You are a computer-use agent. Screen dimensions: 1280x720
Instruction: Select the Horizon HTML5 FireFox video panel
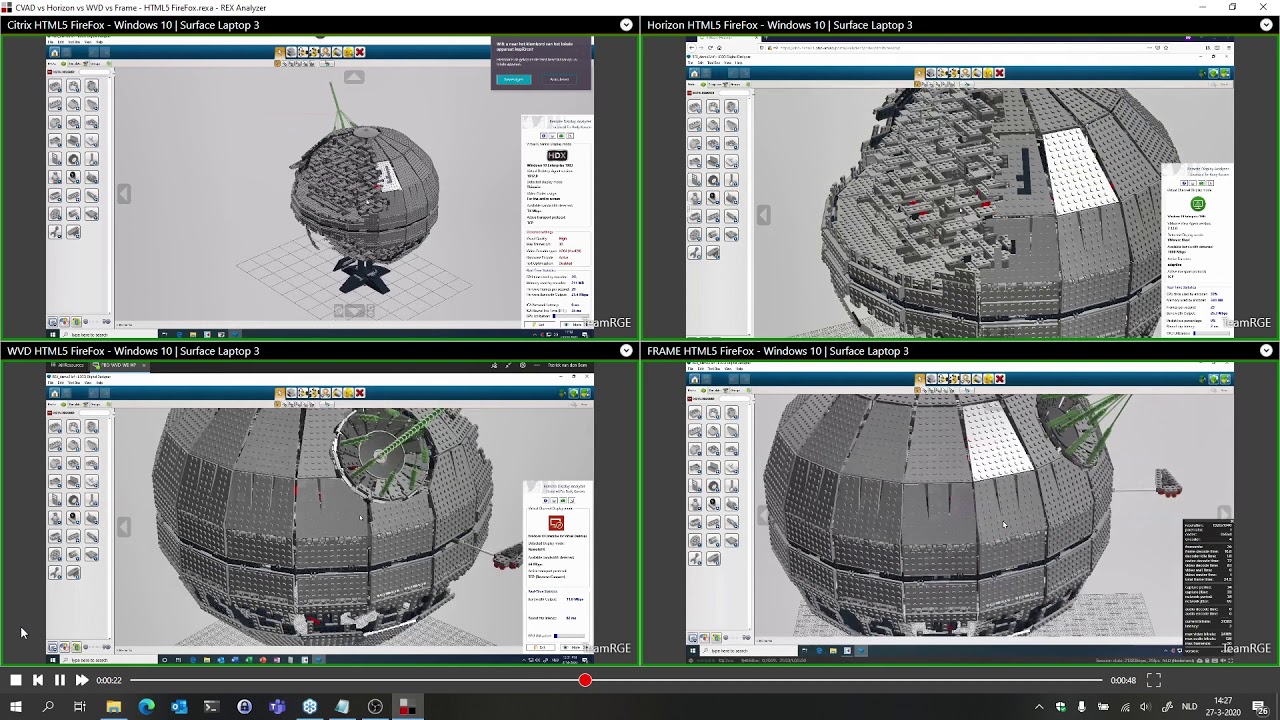tap(960, 187)
